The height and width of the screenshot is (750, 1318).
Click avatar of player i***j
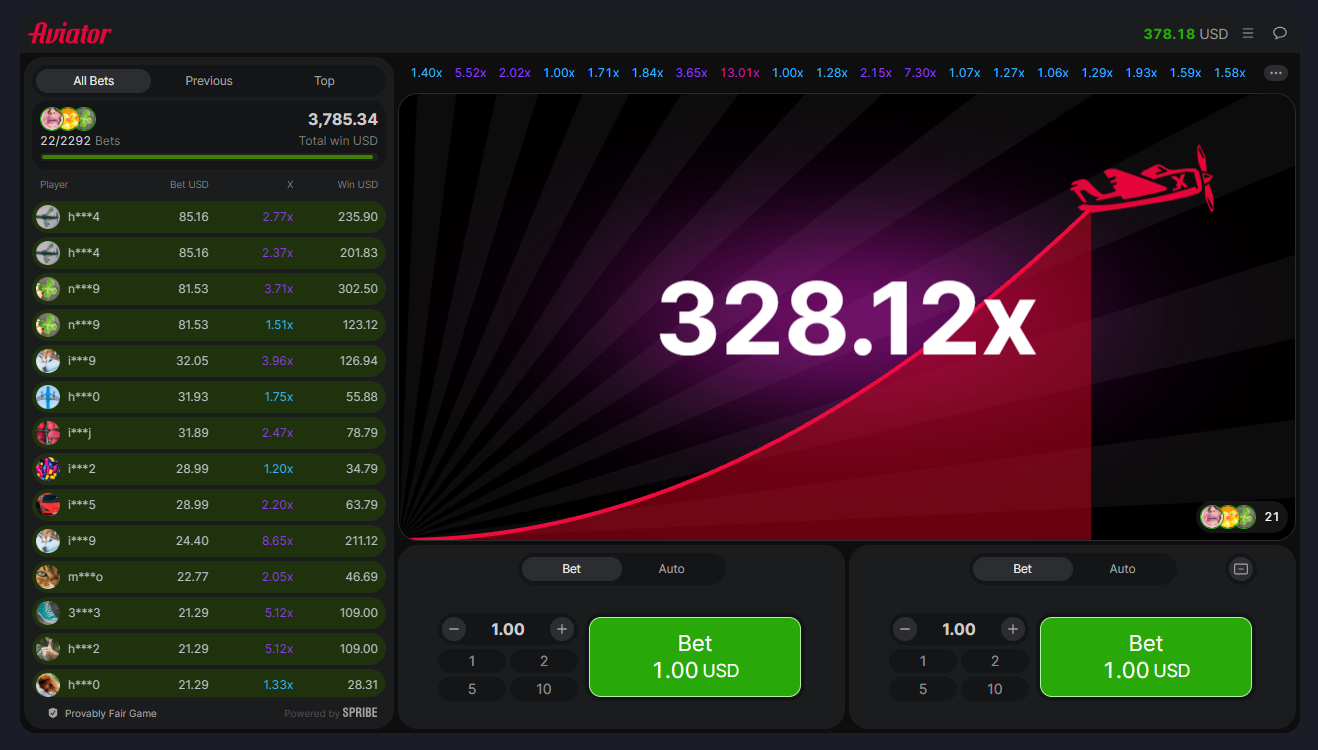47,433
